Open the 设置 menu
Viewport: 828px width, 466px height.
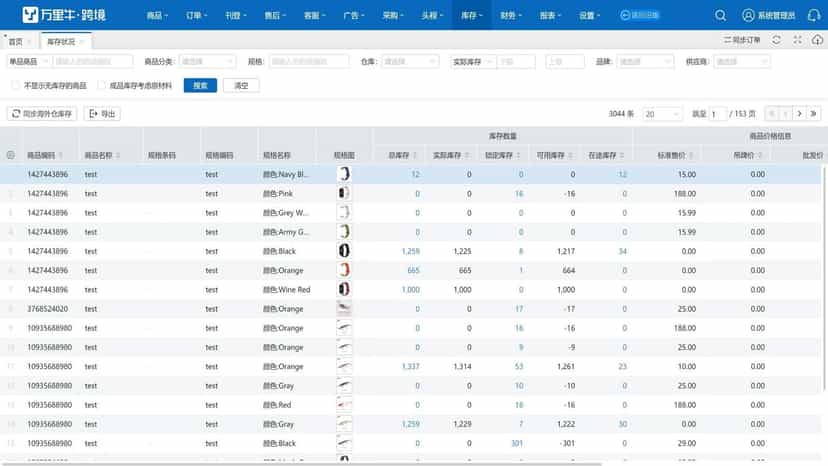[589, 15]
